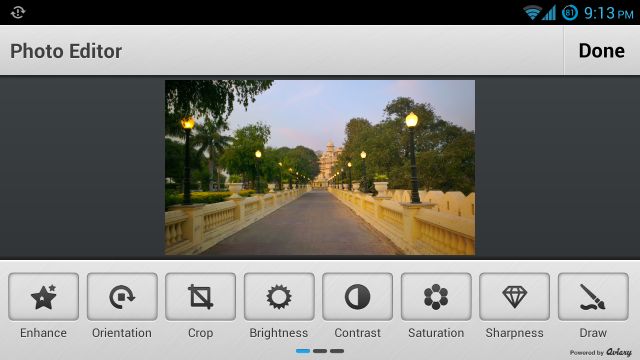Tap the street lamp photo preview

(x=320, y=167)
